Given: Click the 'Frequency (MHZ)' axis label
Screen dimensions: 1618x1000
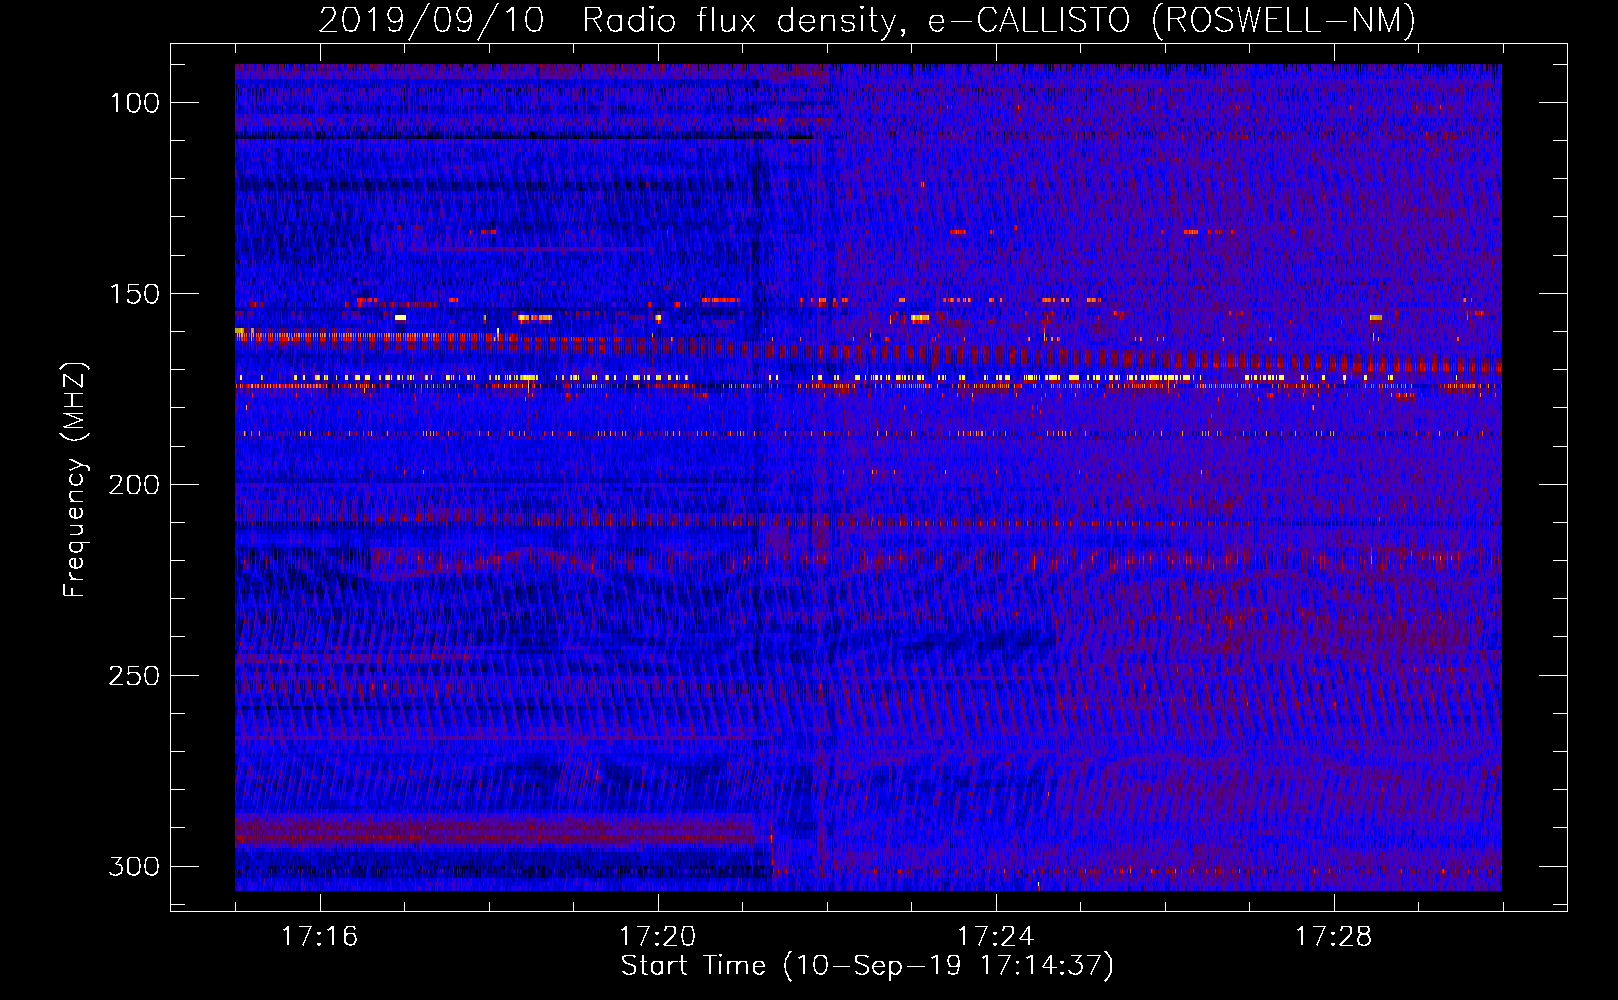Looking at the screenshot, I should click(75, 478).
